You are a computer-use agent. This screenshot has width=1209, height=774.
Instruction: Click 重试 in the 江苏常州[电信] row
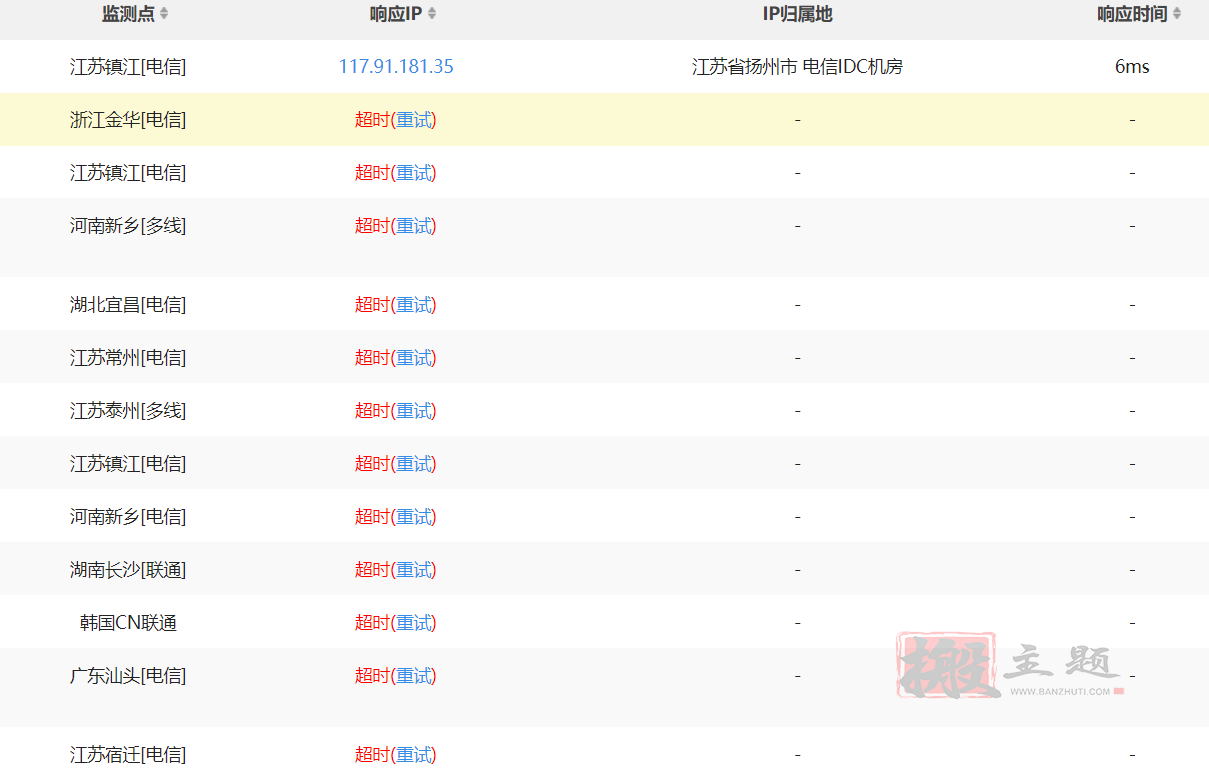coord(414,358)
